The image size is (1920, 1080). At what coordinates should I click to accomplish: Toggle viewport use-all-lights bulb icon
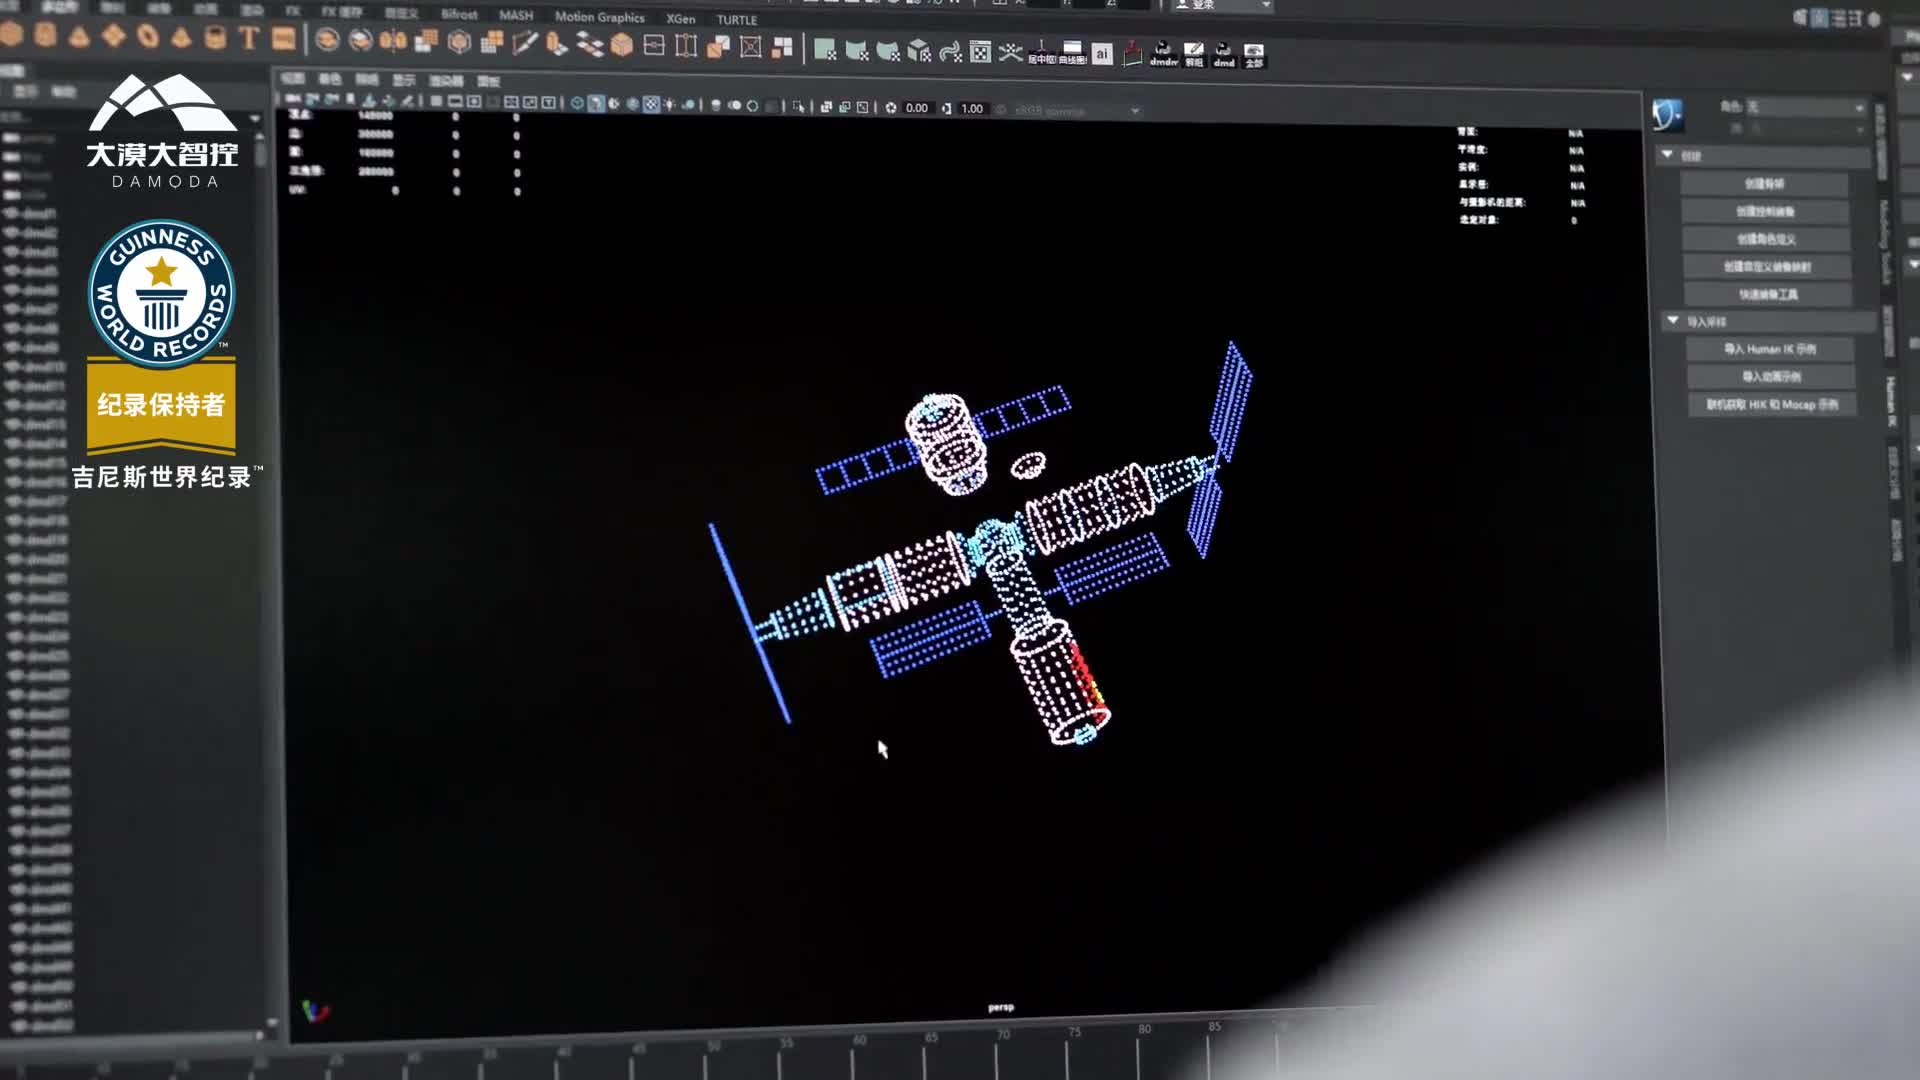pyautogui.click(x=670, y=105)
